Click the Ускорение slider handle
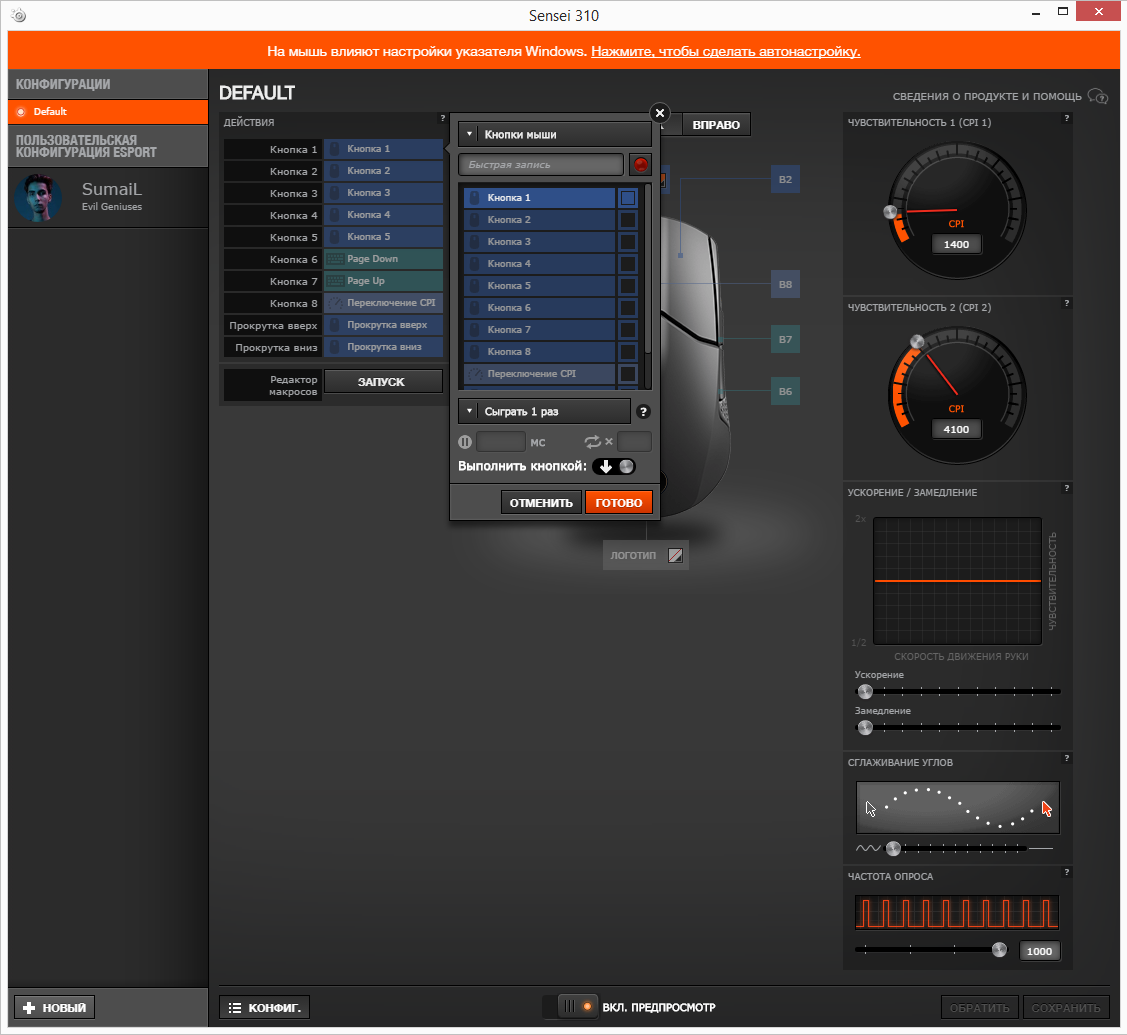 (x=865, y=691)
